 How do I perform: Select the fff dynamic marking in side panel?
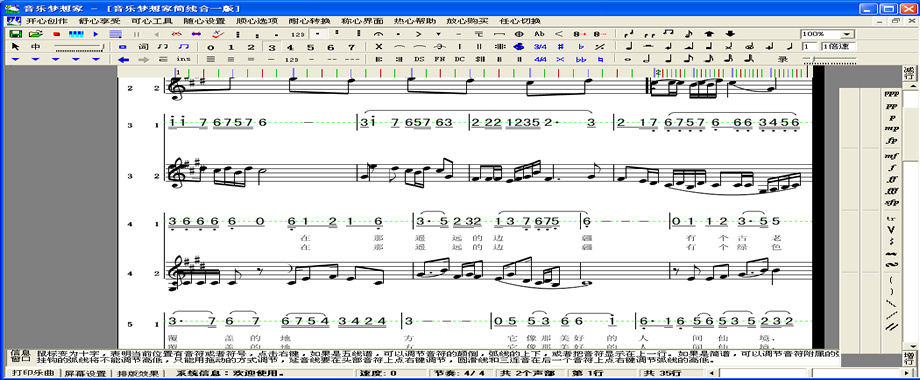pyautogui.click(x=892, y=191)
